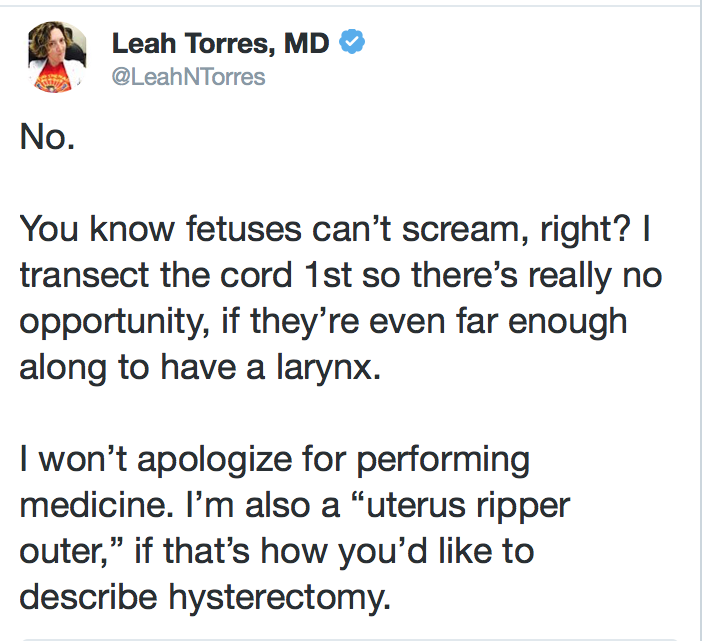Open Leah Torres's profile picture
717x641 pixels.
click(x=57, y=57)
